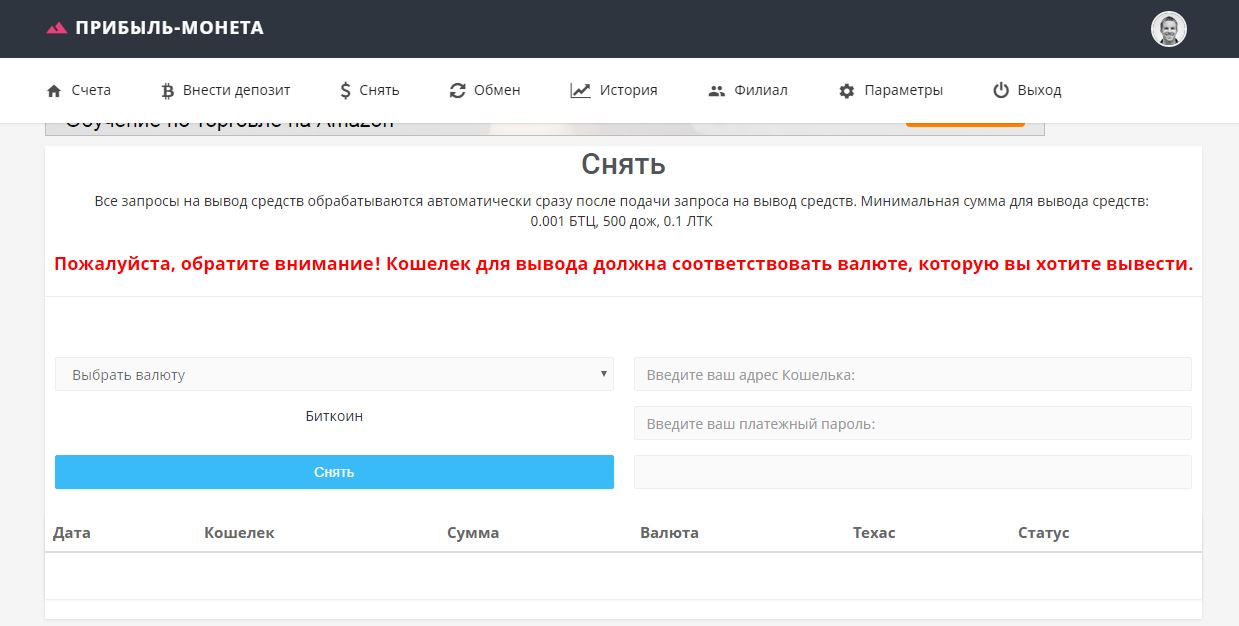Click the people icon beside Филиал
The width and height of the screenshot is (1239, 626).
click(x=716, y=91)
